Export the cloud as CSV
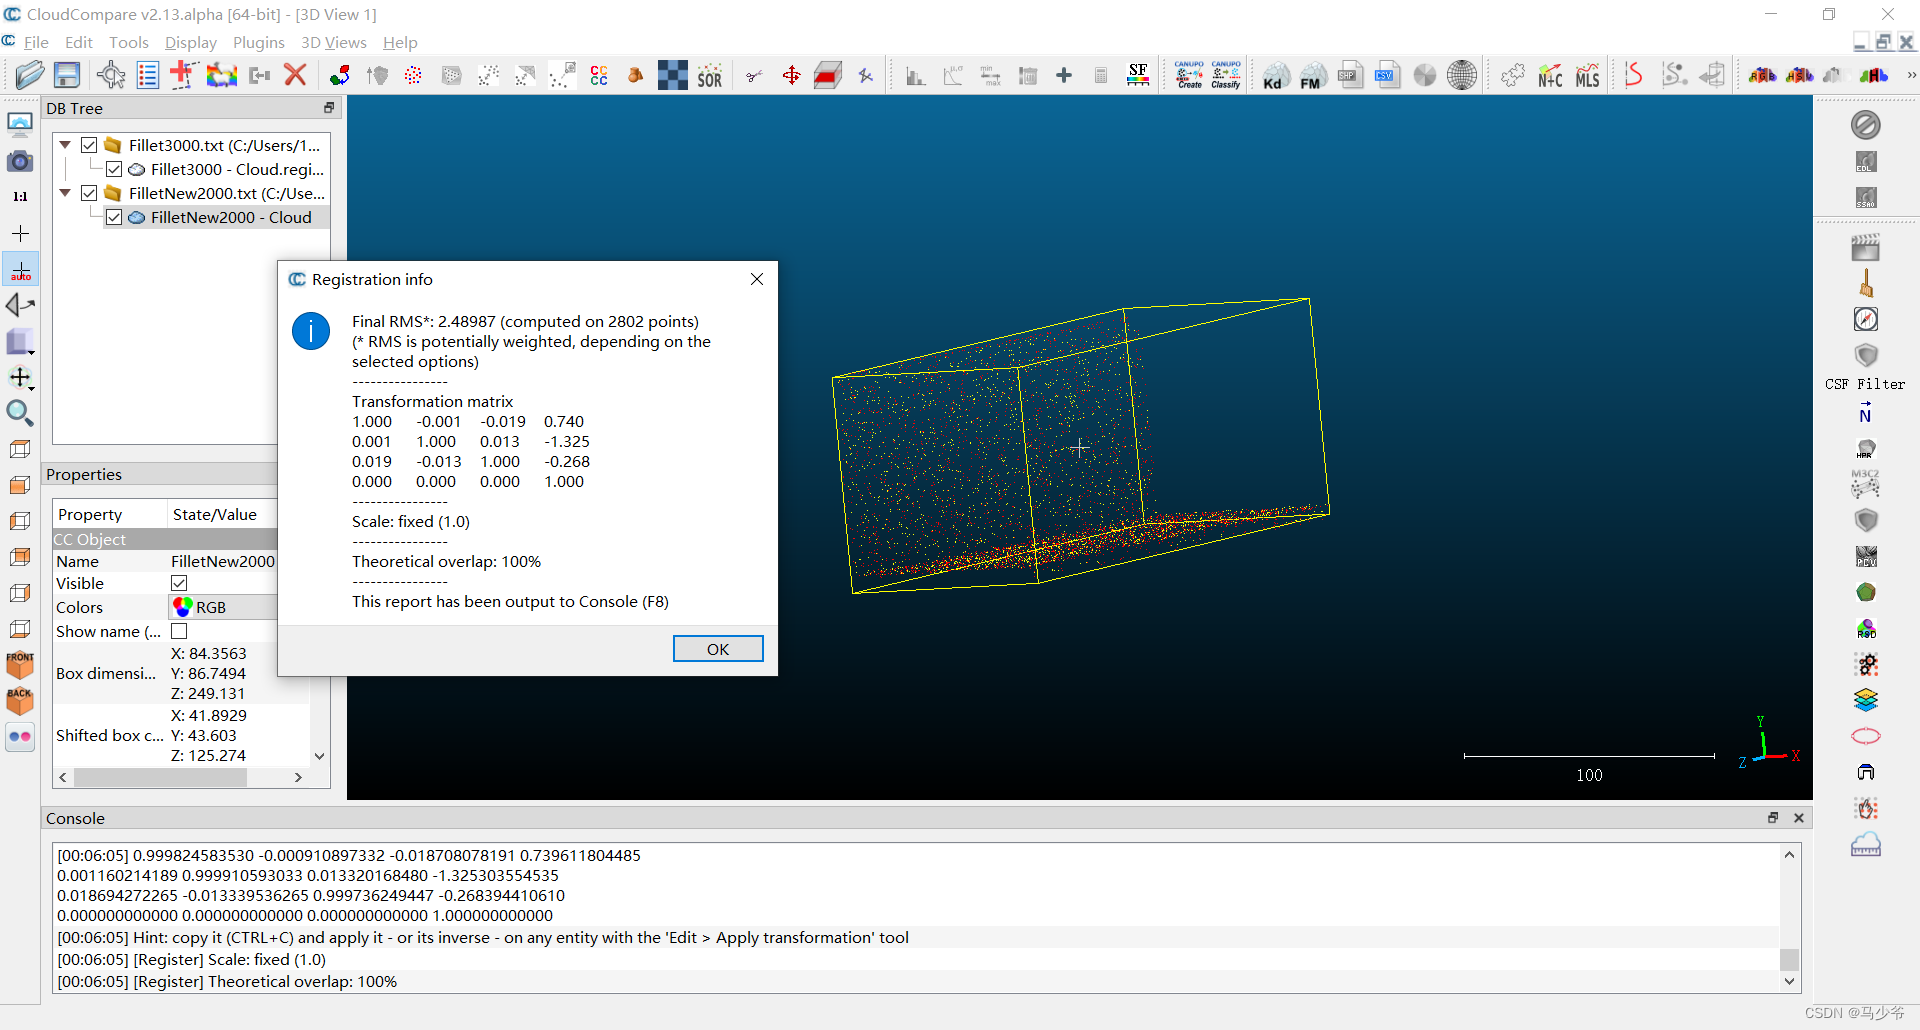 click(x=1388, y=73)
